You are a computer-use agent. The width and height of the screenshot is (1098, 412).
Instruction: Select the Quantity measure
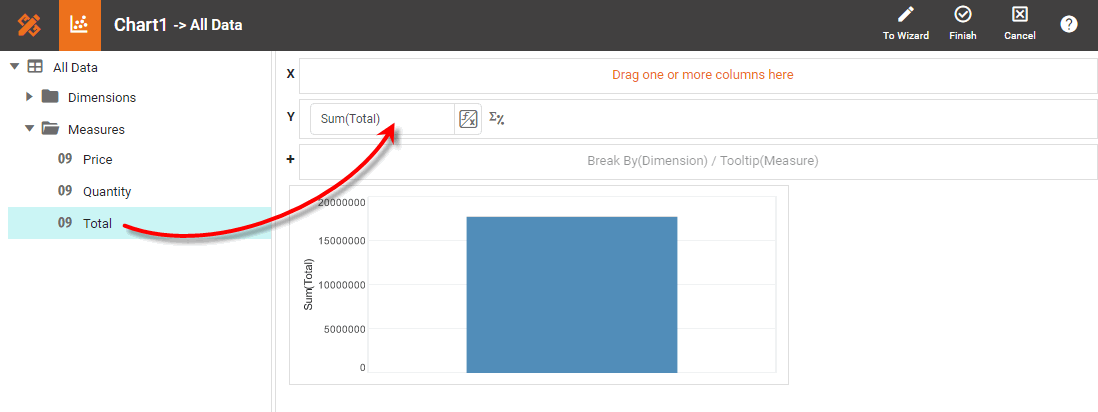pos(106,191)
